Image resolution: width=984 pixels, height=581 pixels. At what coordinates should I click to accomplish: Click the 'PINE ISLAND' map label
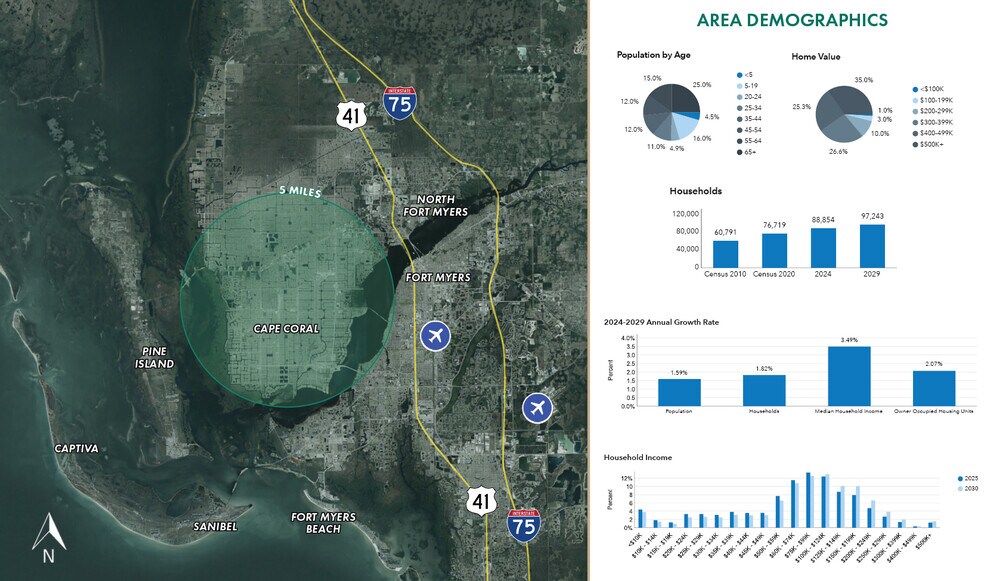(x=154, y=358)
